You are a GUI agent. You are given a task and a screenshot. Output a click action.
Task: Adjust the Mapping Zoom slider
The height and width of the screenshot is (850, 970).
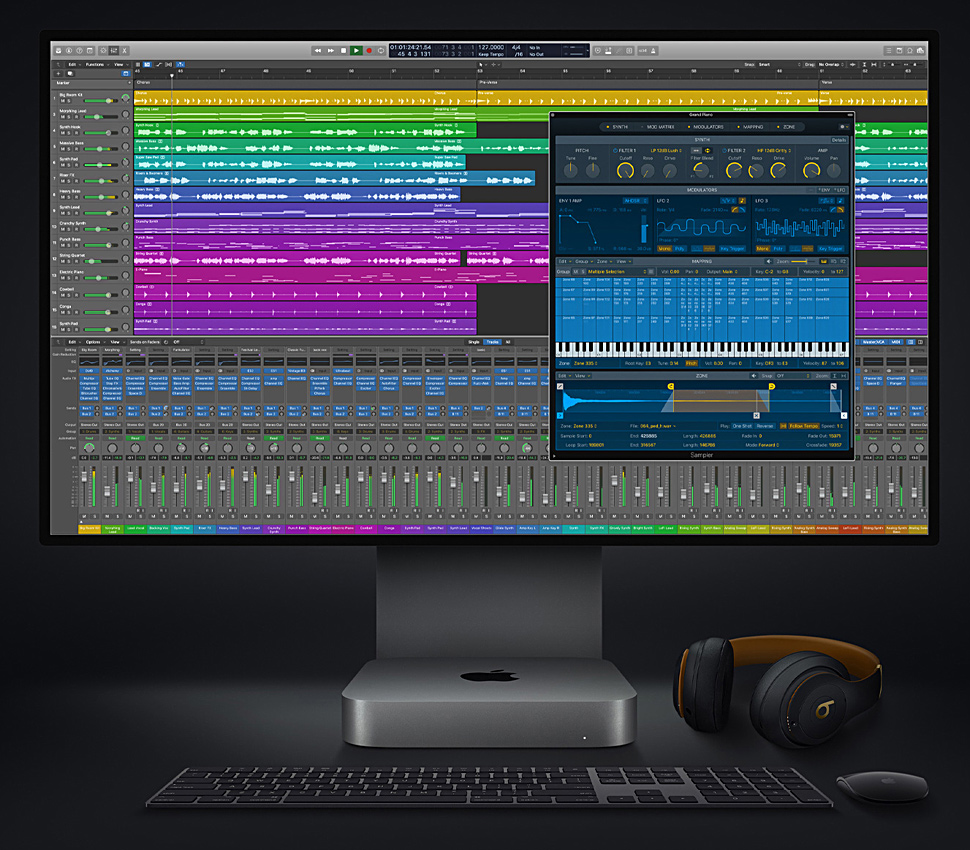point(802,262)
